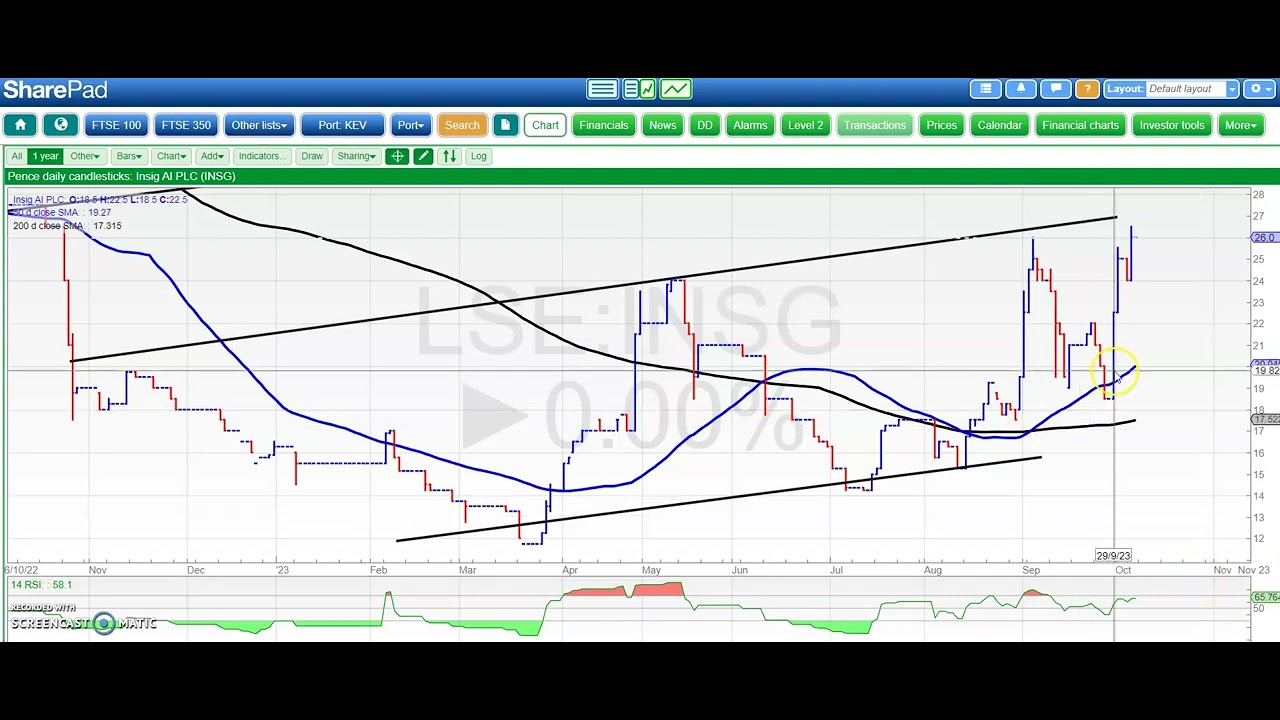Open the alarm bell notifications icon
Screen dimensions: 1280x720
1021,89
